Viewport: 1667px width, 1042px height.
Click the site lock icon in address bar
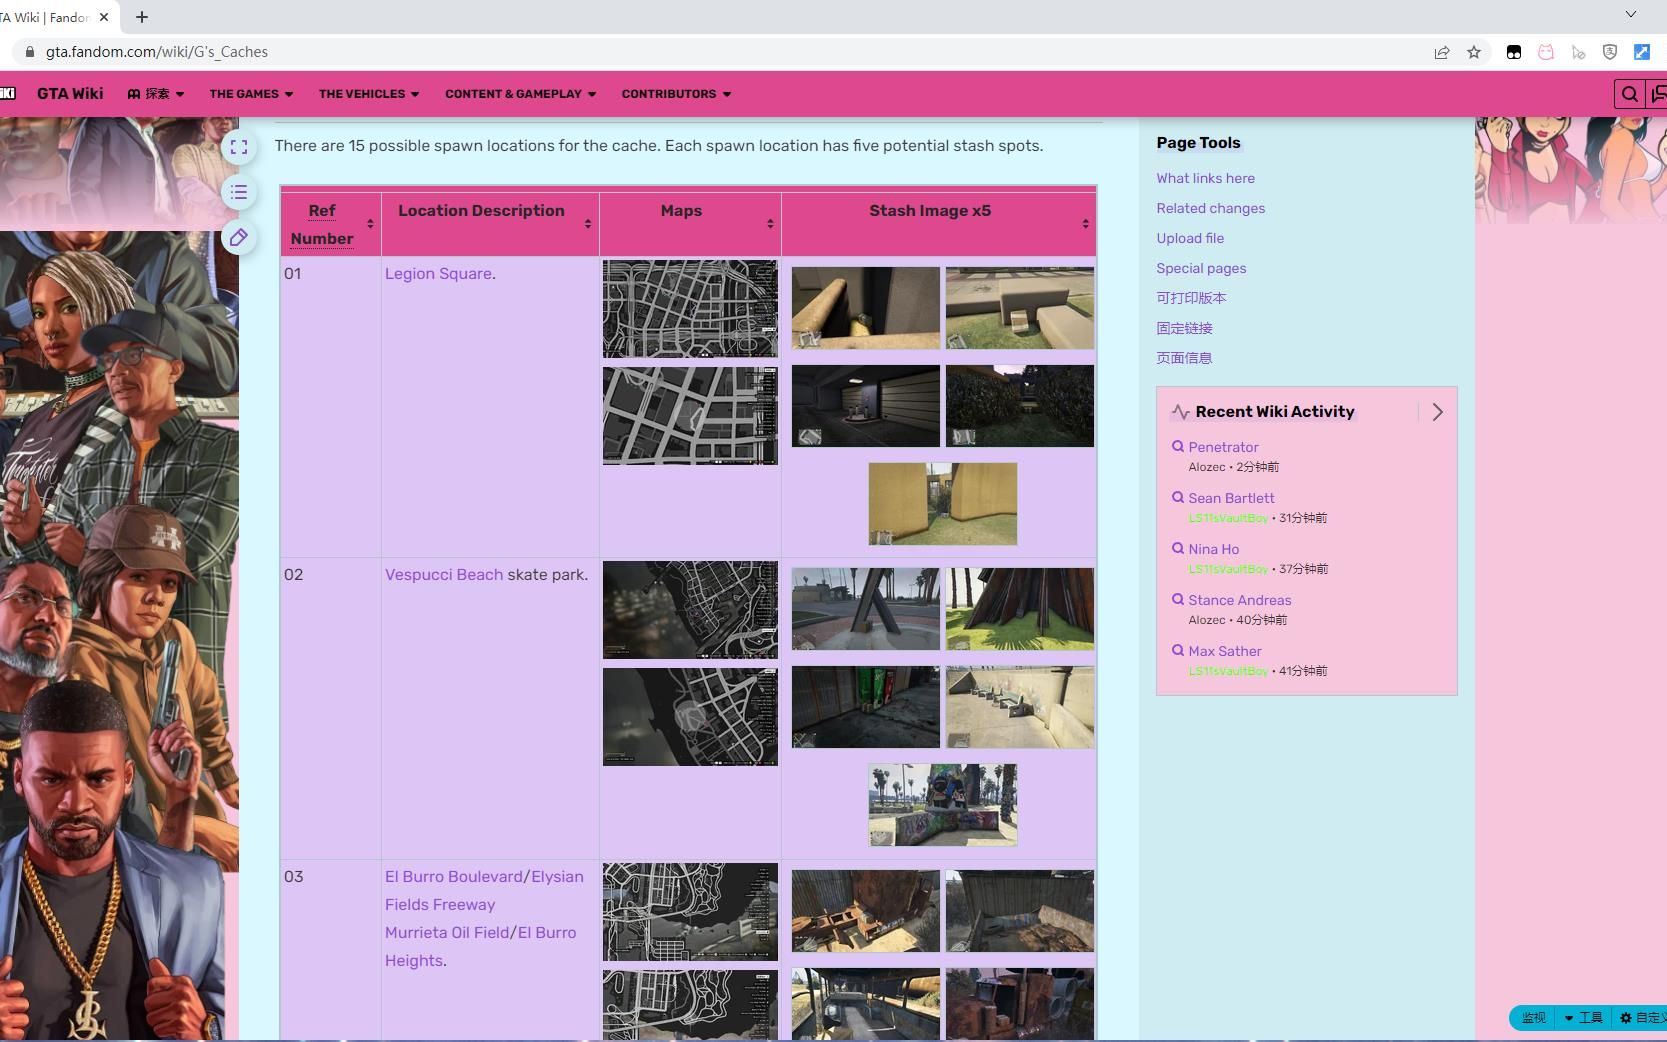30,52
